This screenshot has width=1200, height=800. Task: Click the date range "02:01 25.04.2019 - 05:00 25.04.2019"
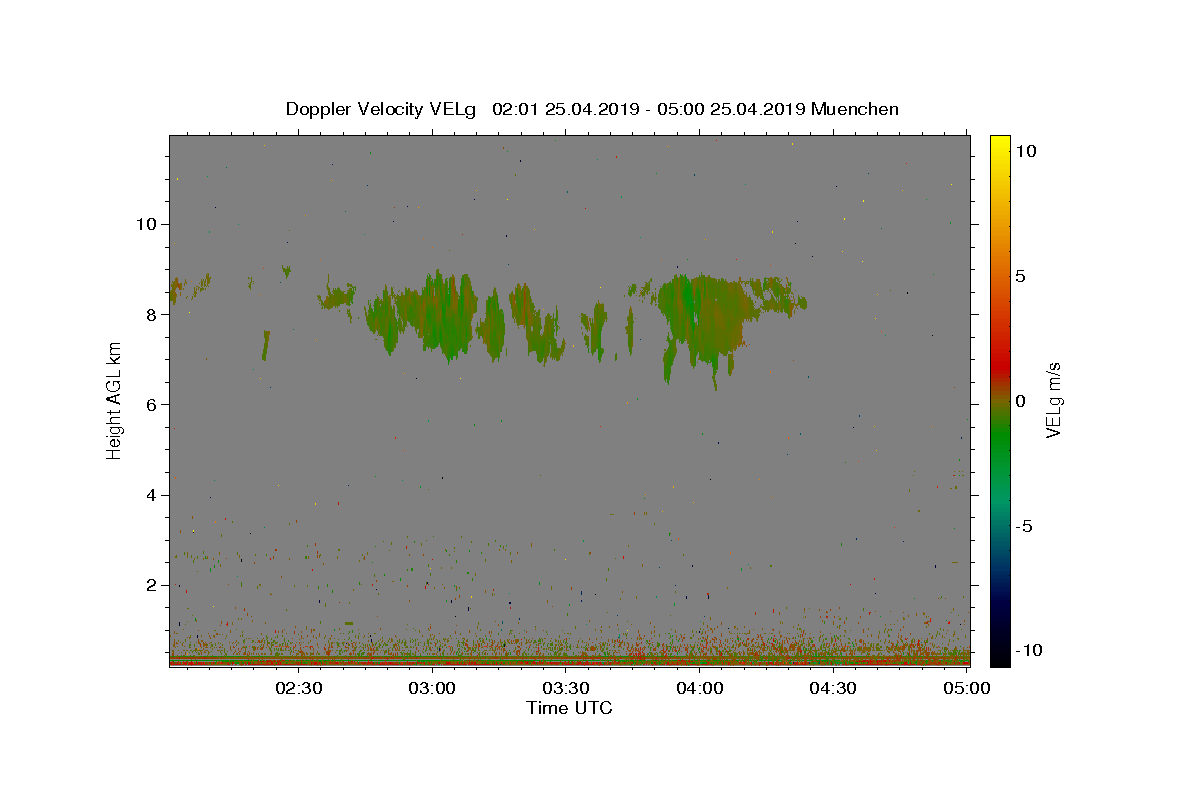click(649, 109)
